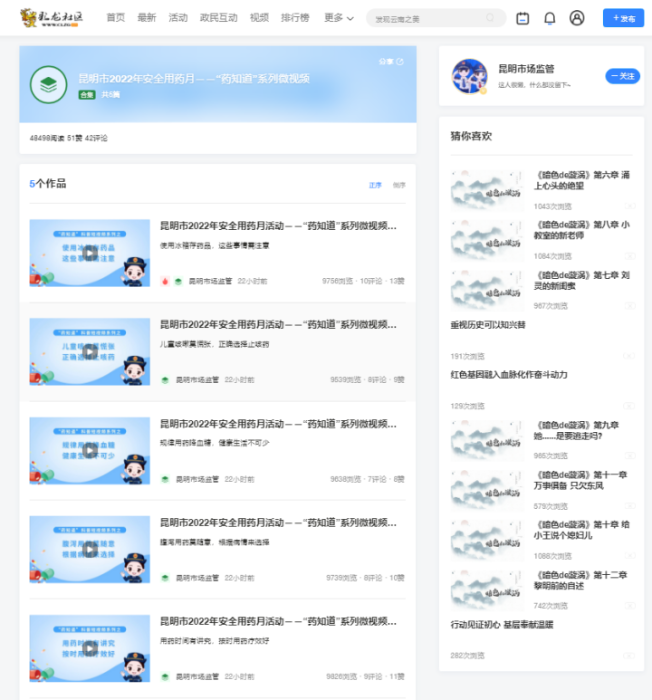Click the 发布 publish button
The width and height of the screenshot is (652, 700).
(623, 18)
